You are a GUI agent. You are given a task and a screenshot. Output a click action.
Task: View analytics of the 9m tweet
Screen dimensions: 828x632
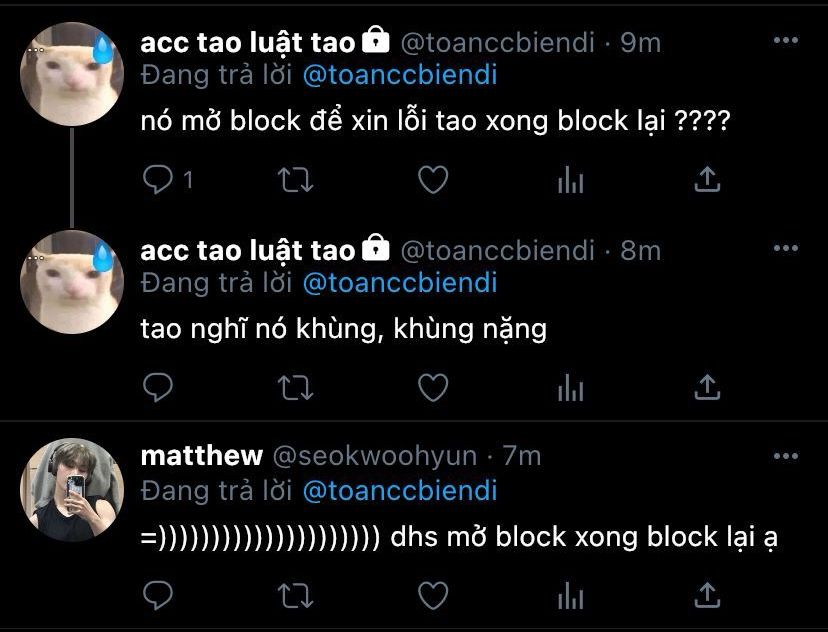coord(571,180)
